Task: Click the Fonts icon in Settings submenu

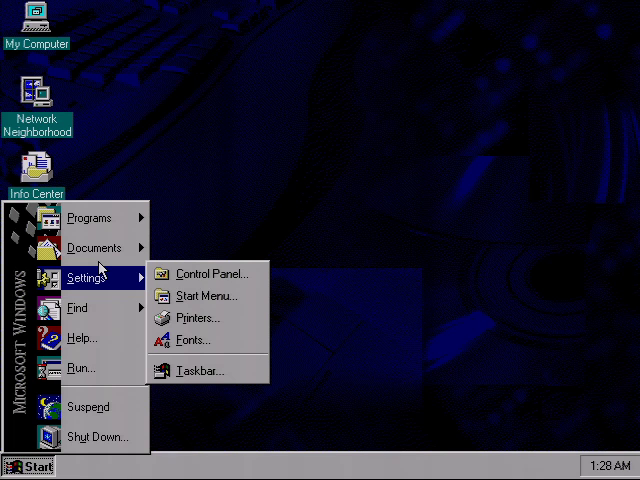Action: coord(162,340)
